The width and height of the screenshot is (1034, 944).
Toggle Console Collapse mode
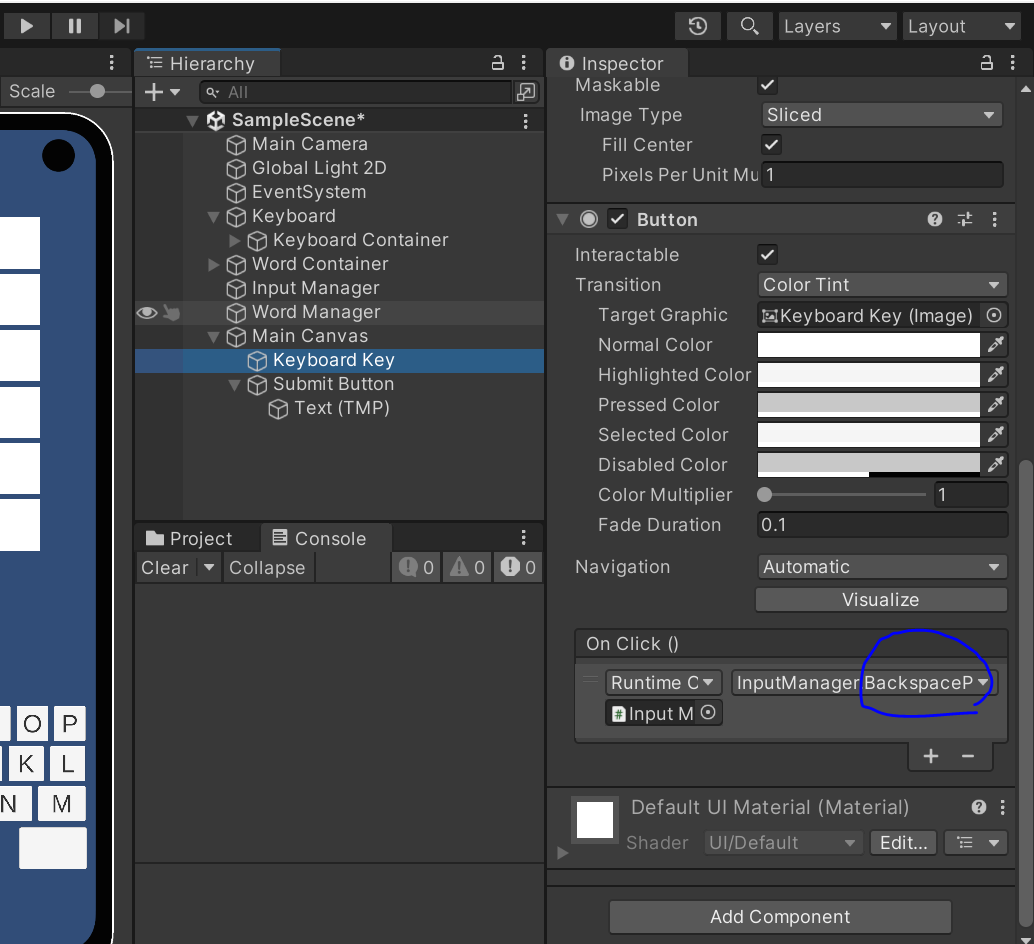[x=267, y=568]
